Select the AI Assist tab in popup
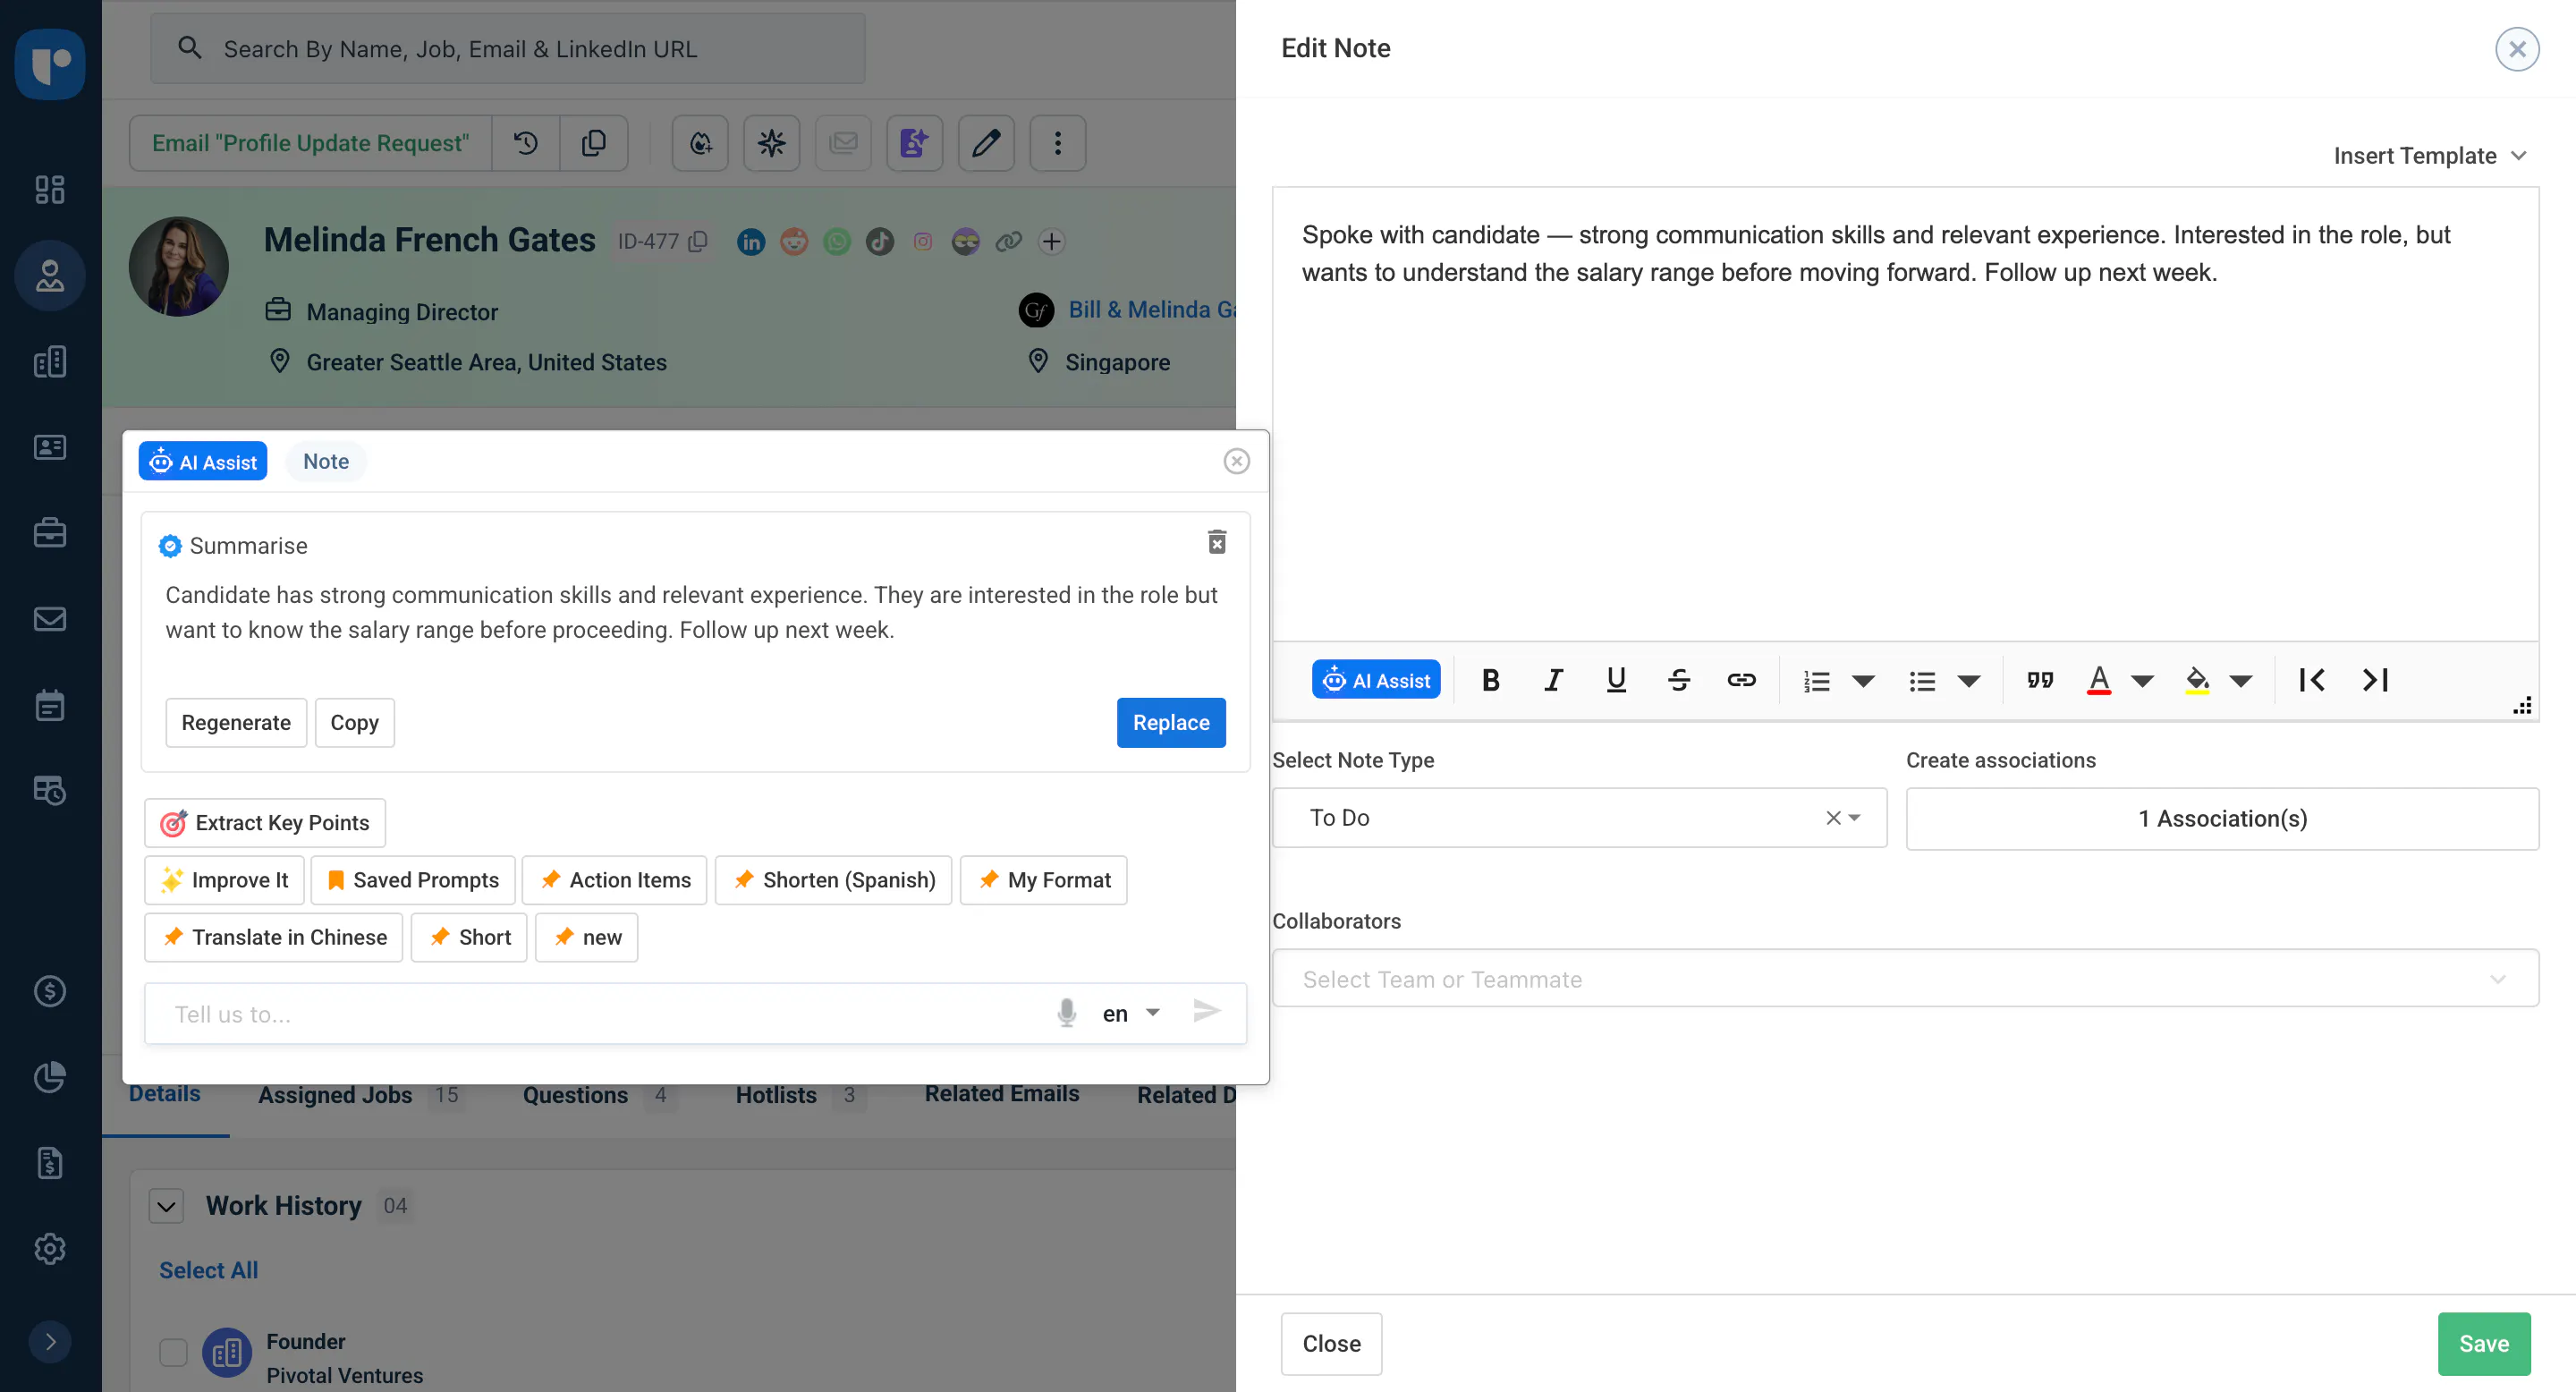Viewport: 2576px width, 1392px height. coord(203,461)
